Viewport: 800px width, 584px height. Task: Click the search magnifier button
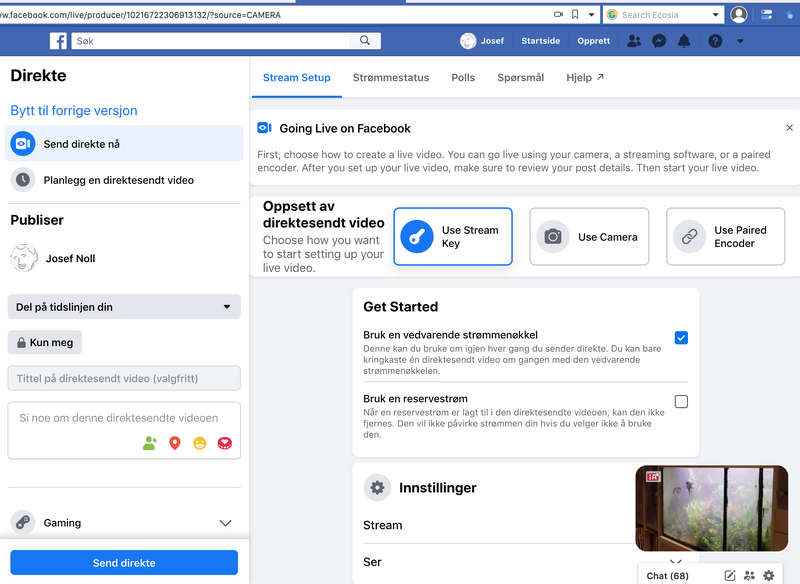(365, 41)
